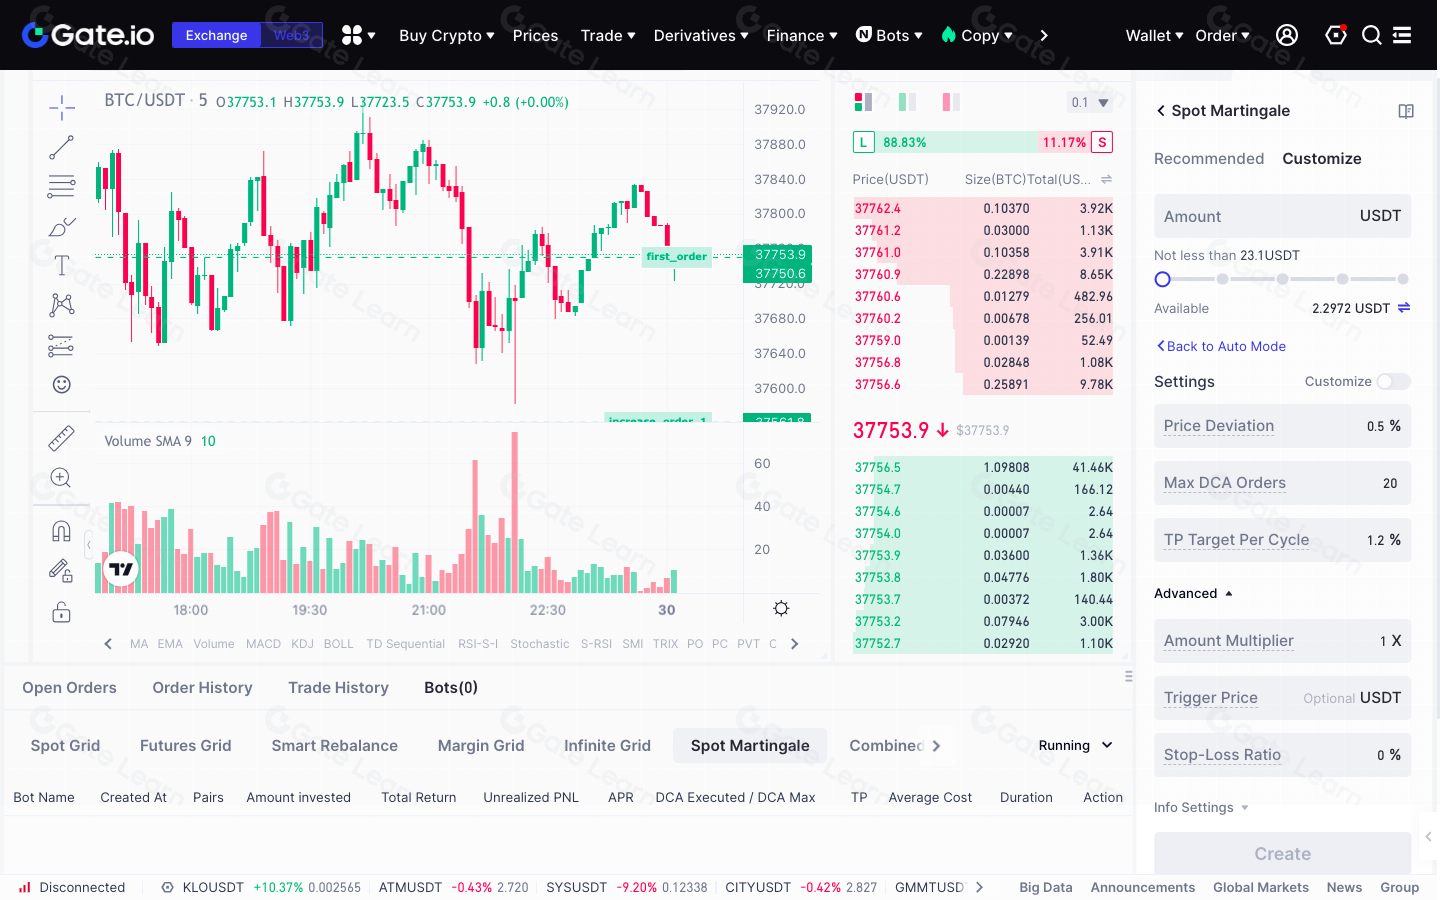The height and width of the screenshot is (900, 1440).
Task: Select the Text annotation tool
Action: [x=61, y=265]
